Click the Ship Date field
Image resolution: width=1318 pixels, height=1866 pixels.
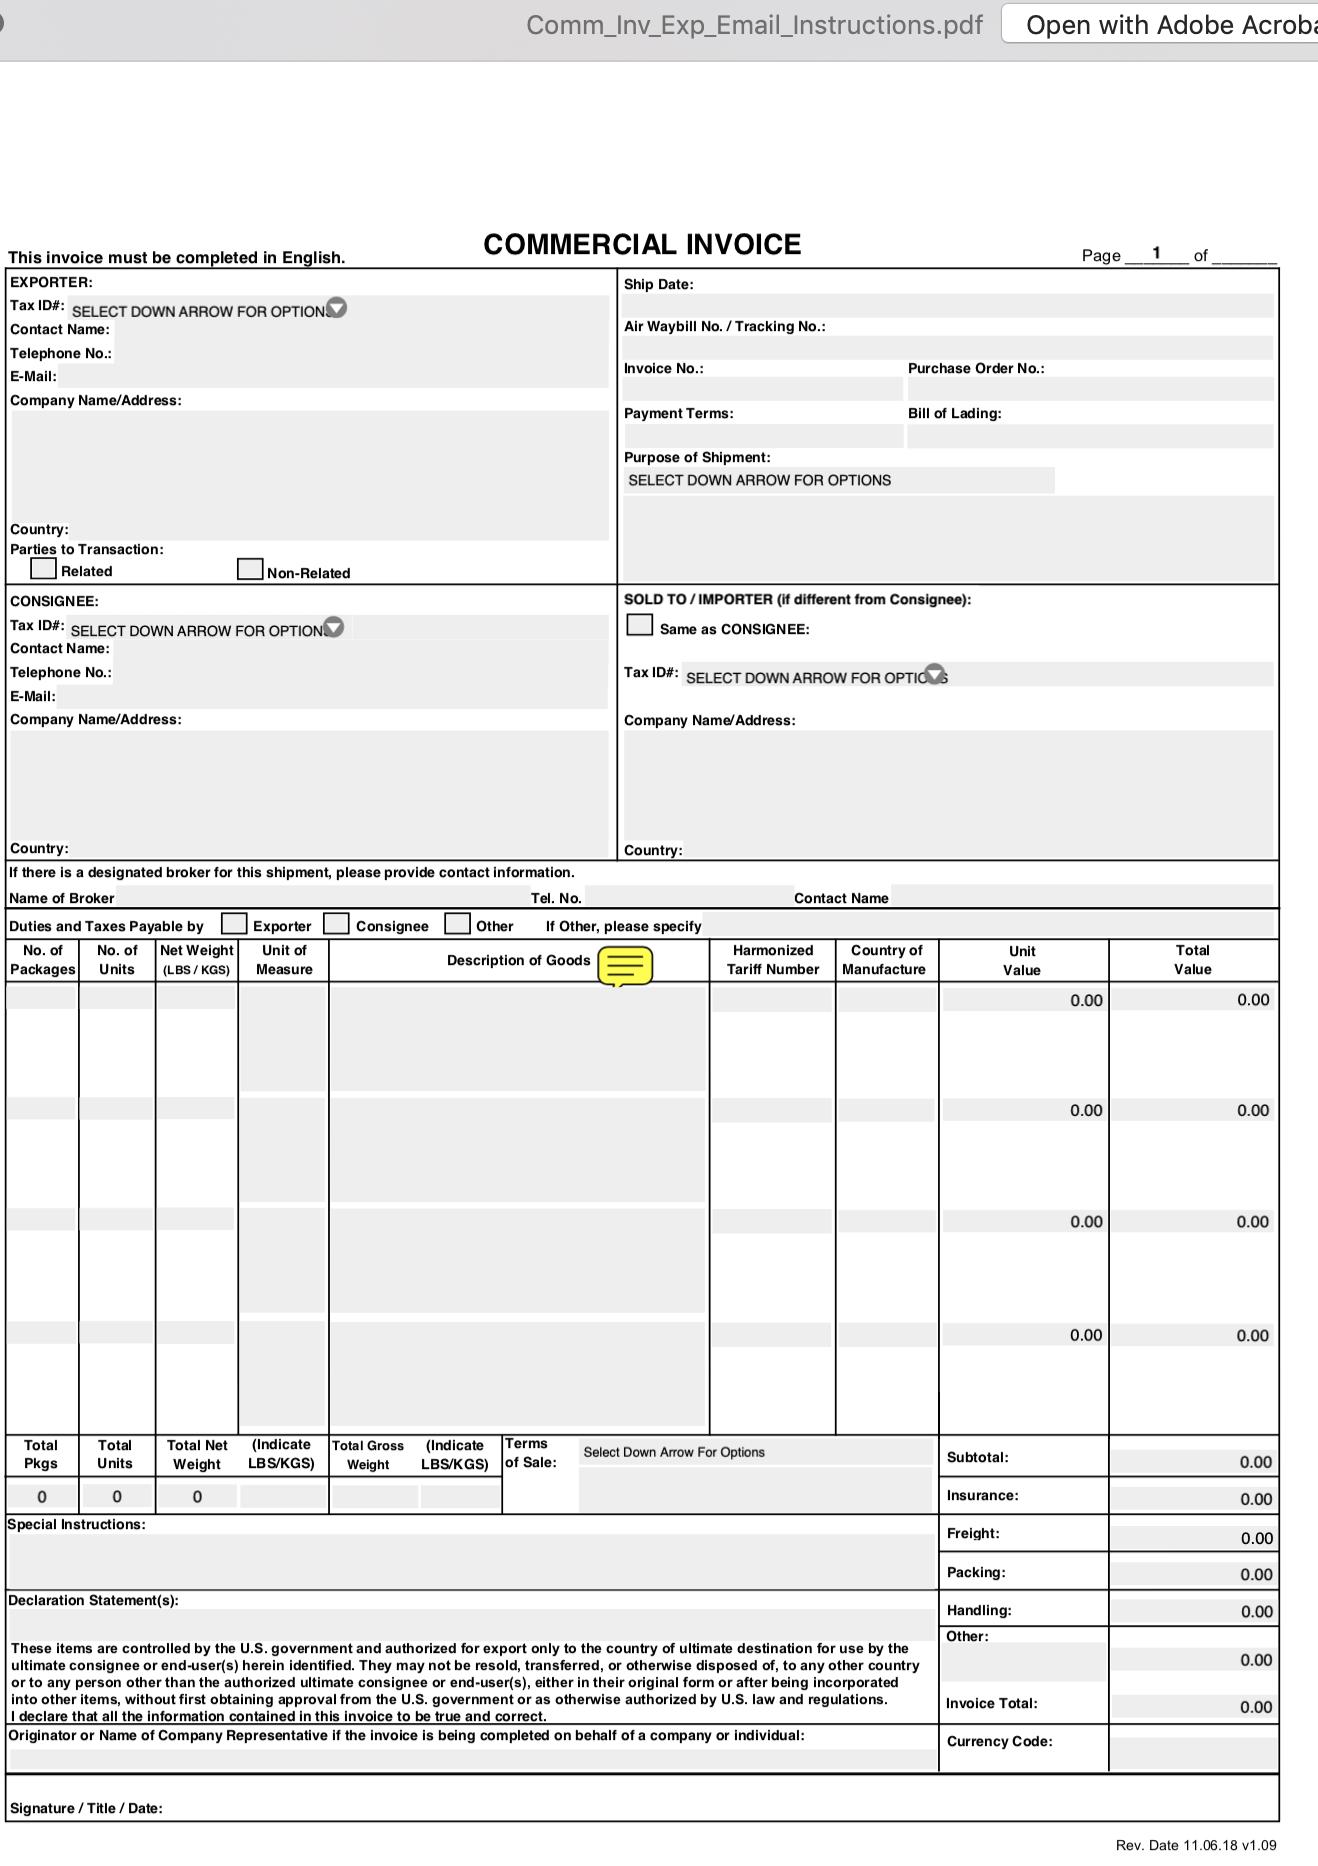(x=948, y=306)
